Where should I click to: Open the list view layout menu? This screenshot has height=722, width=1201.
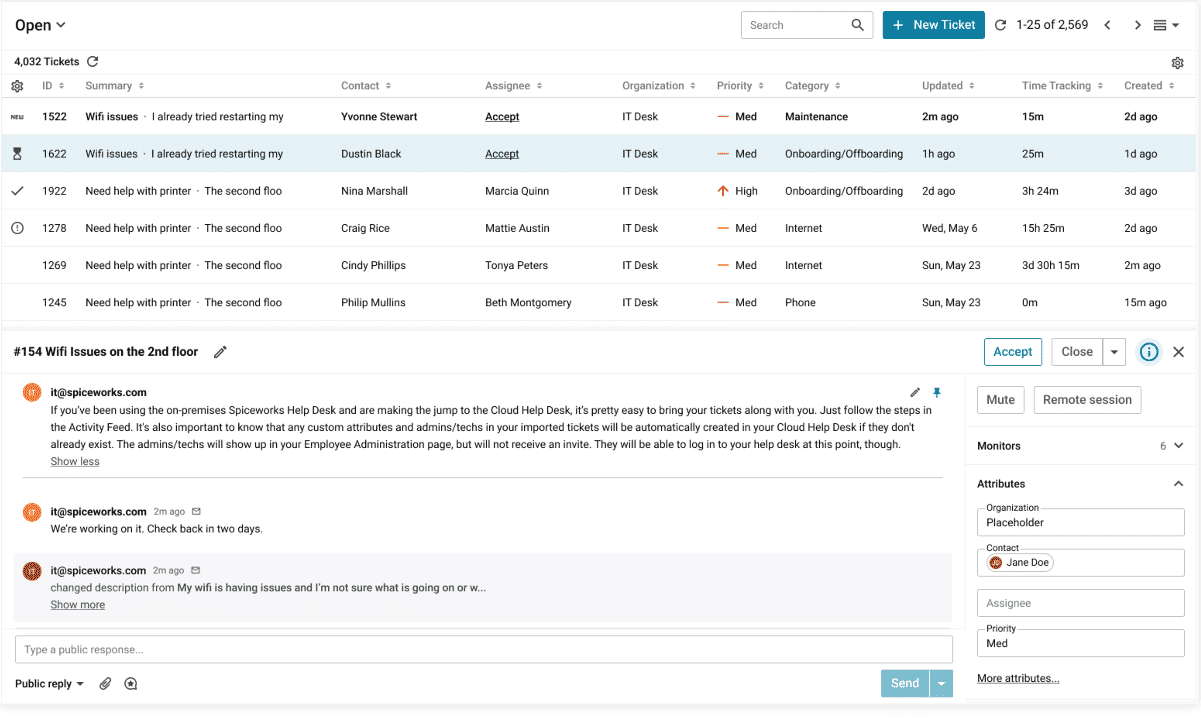(1166, 25)
